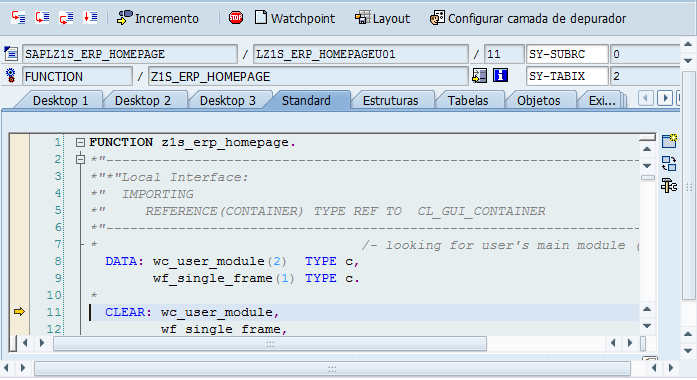This screenshot has height=380, width=697.
Task: Click the Z1S_ERP_HOMEPAGE function name field
Action: [308, 76]
